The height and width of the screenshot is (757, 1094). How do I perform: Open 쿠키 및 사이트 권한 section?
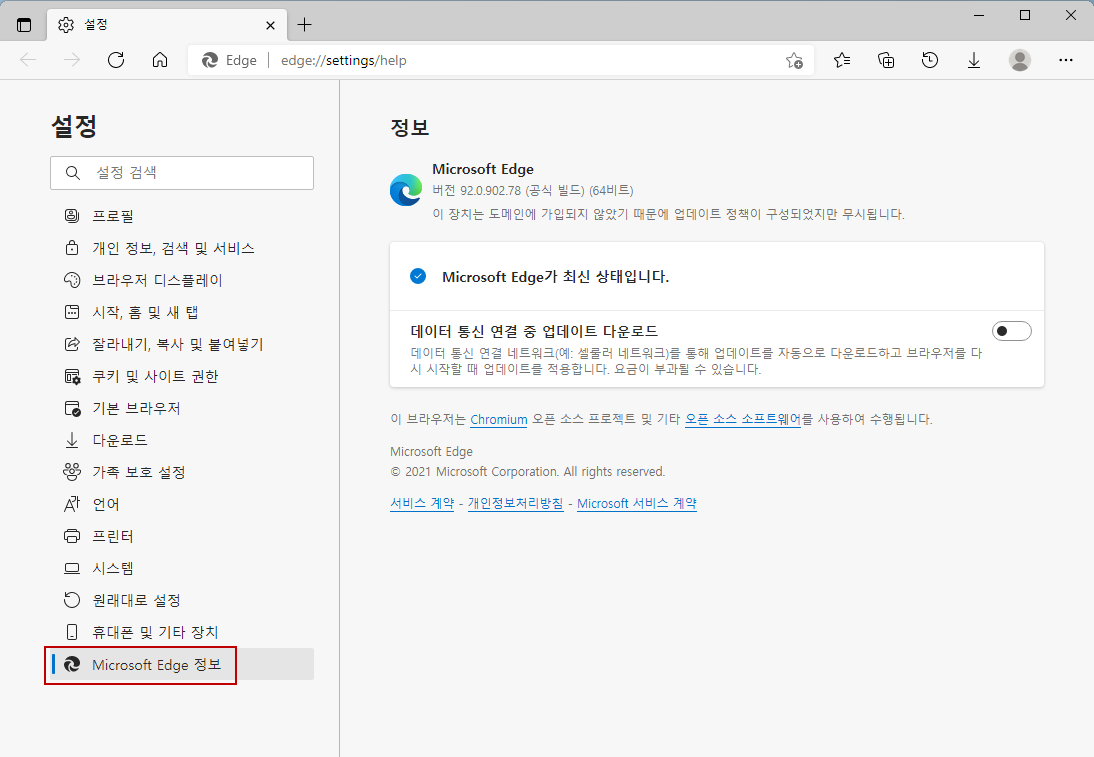[x=182, y=377]
